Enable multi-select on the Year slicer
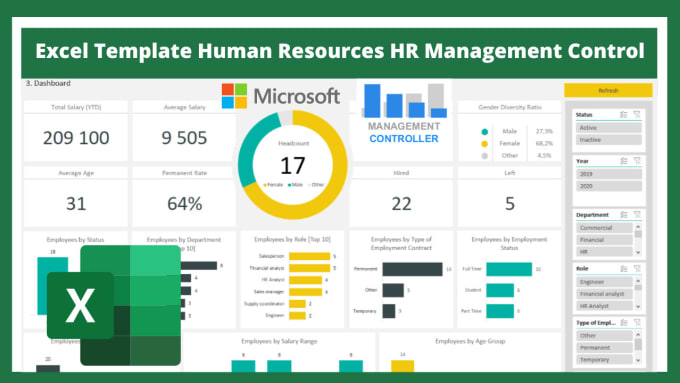680x383 pixels. [624, 161]
